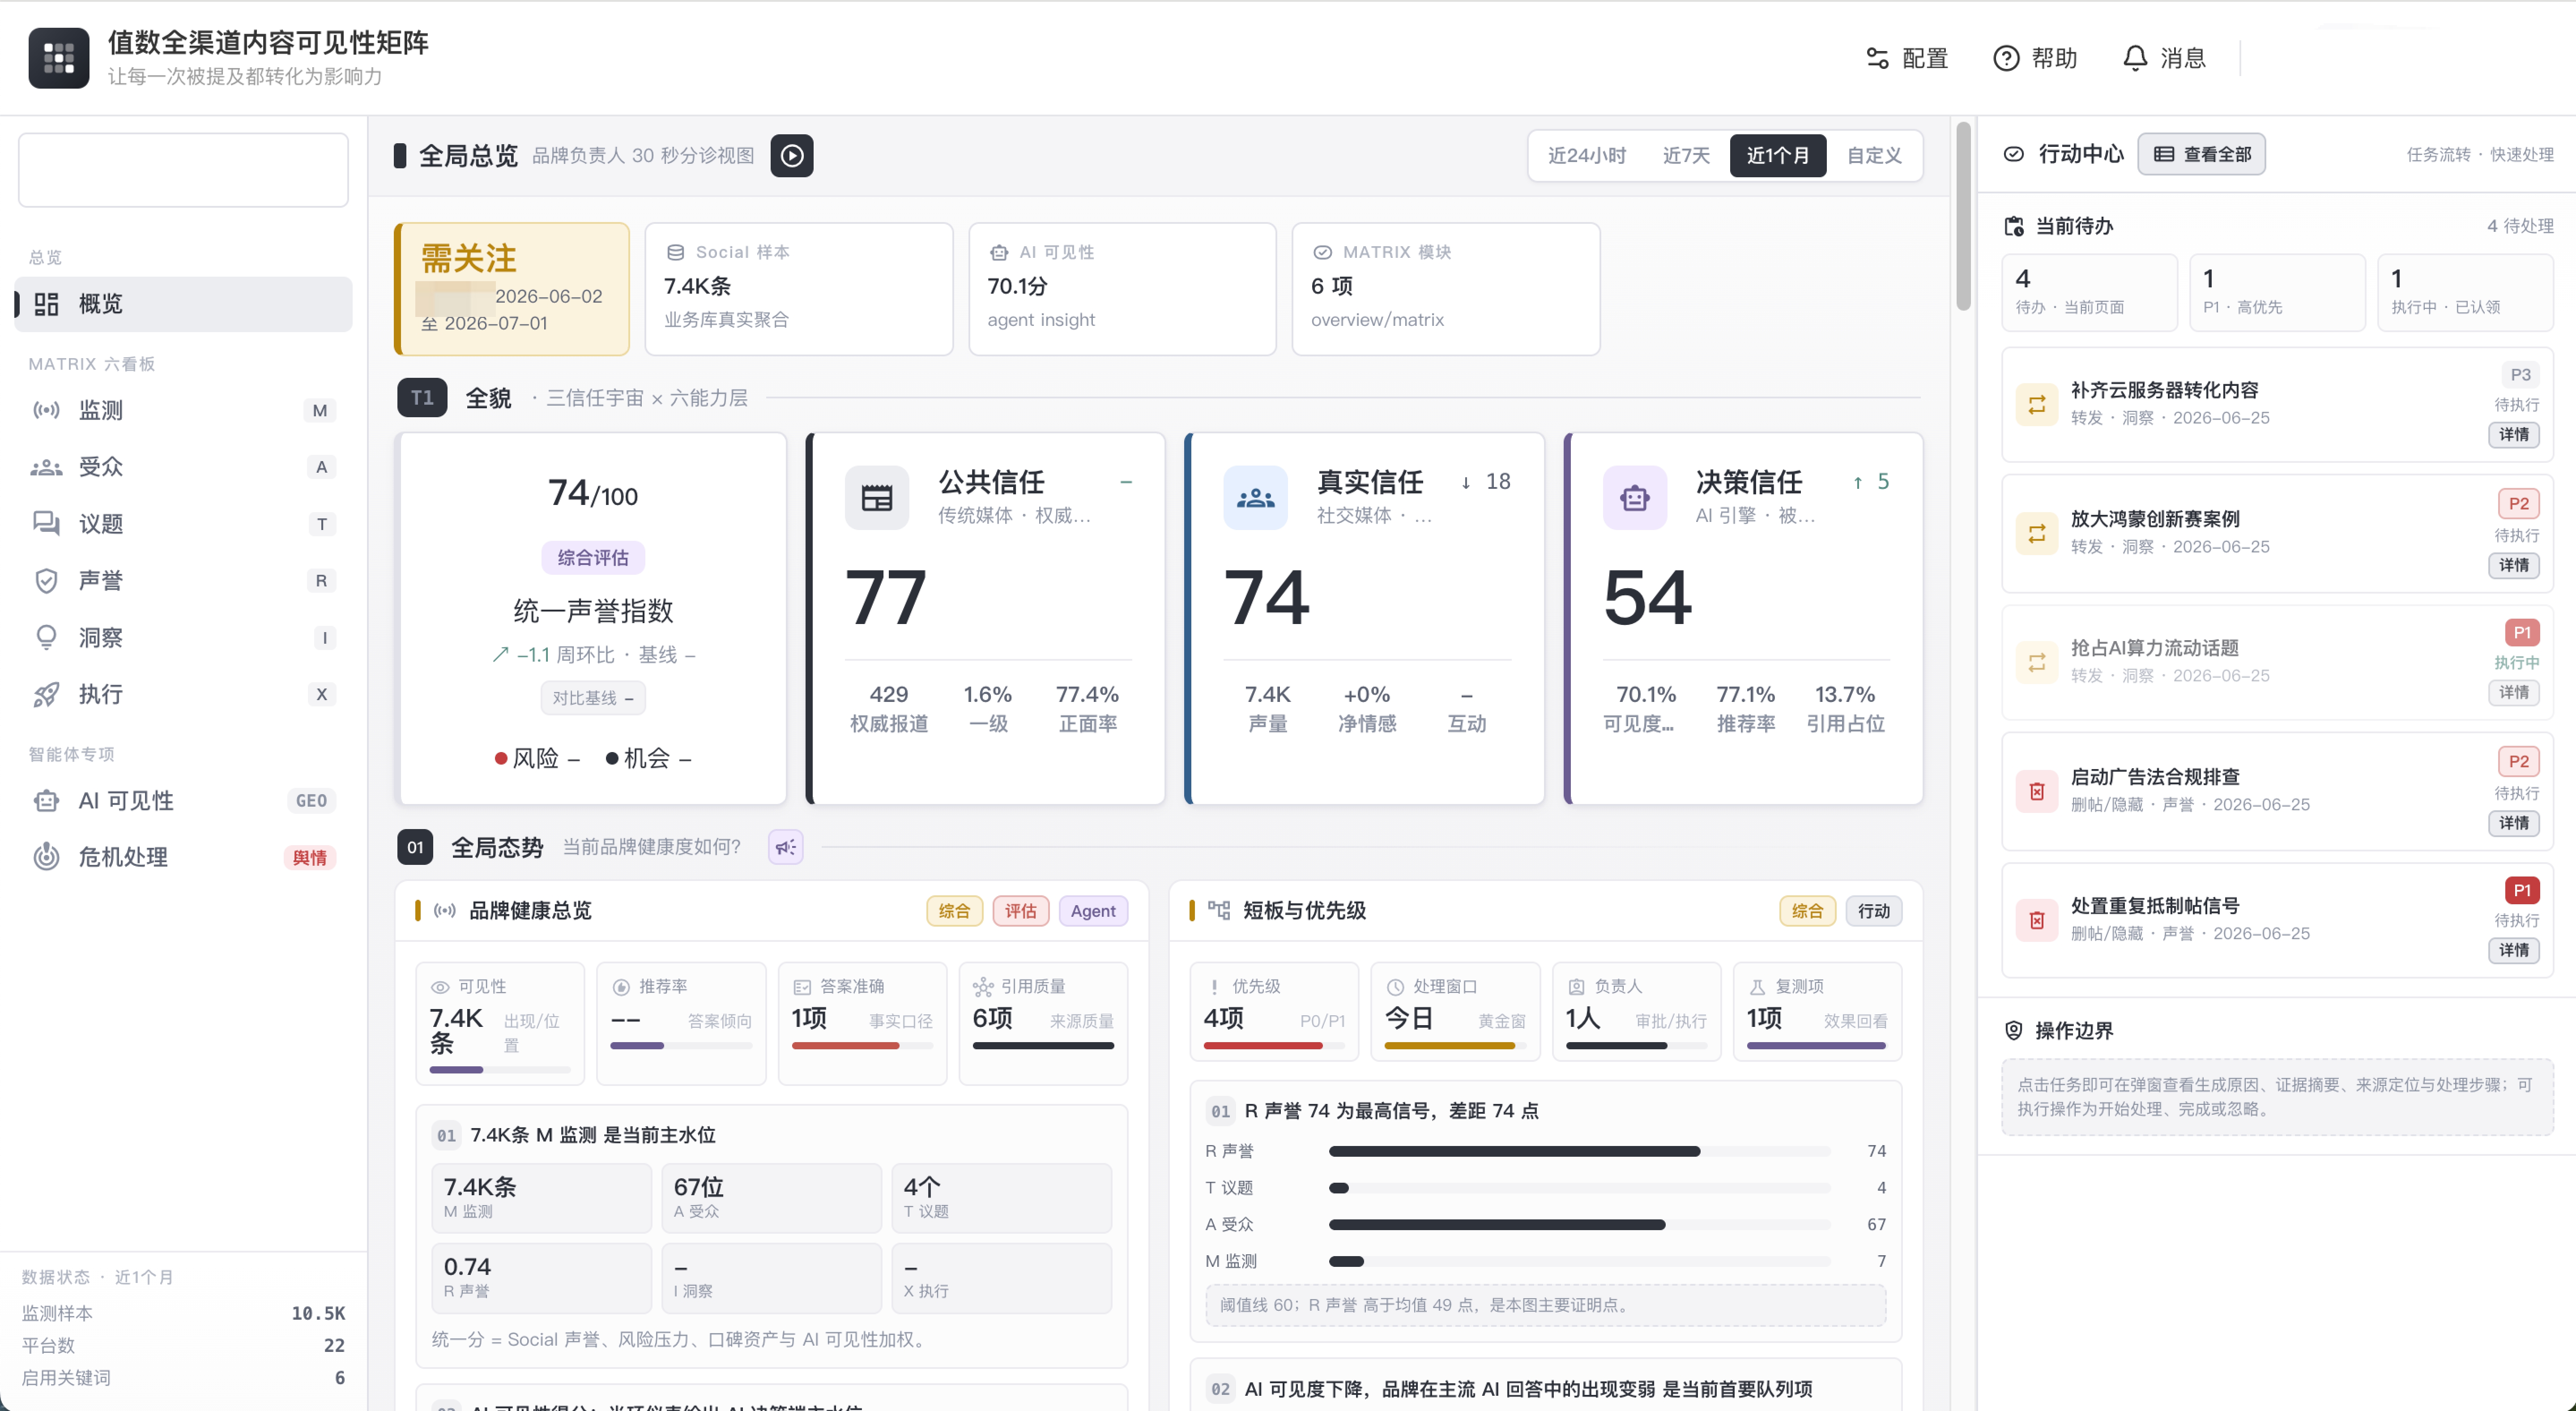2576x1411 pixels.
Task: Switch range to 近24小时
Action: pyautogui.click(x=1586, y=155)
